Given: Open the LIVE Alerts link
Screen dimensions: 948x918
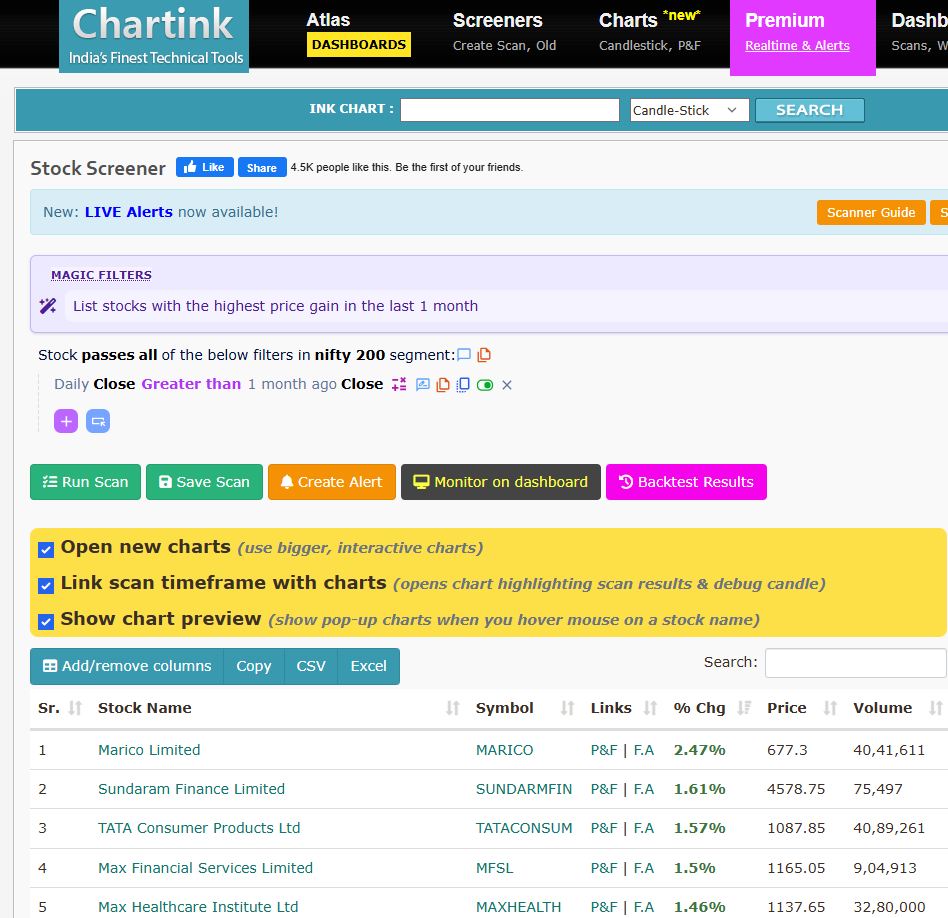Looking at the screenshot, I should (129, 212).
